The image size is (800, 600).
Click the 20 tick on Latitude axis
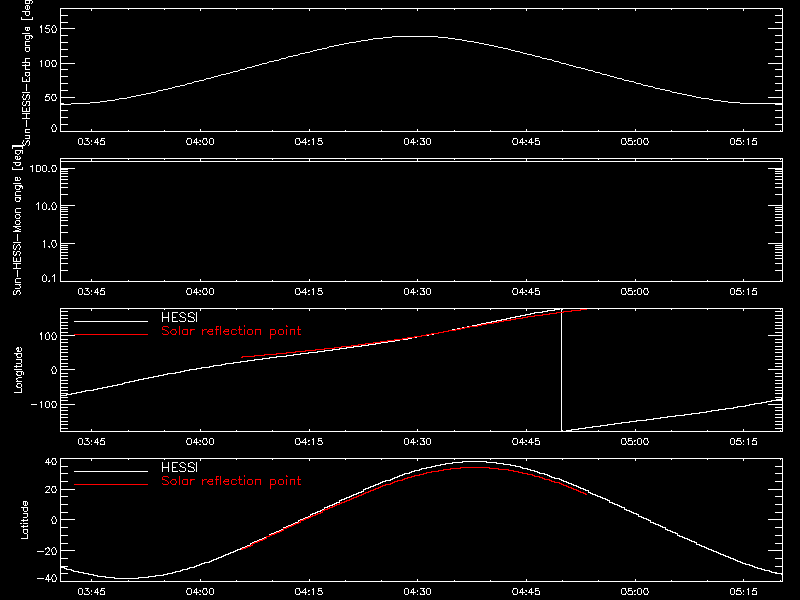(51, 490)
